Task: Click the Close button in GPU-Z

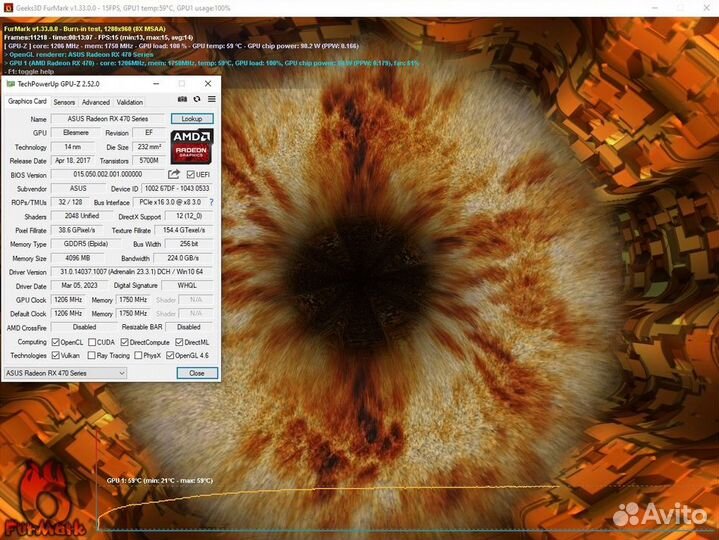Action: 196,373
